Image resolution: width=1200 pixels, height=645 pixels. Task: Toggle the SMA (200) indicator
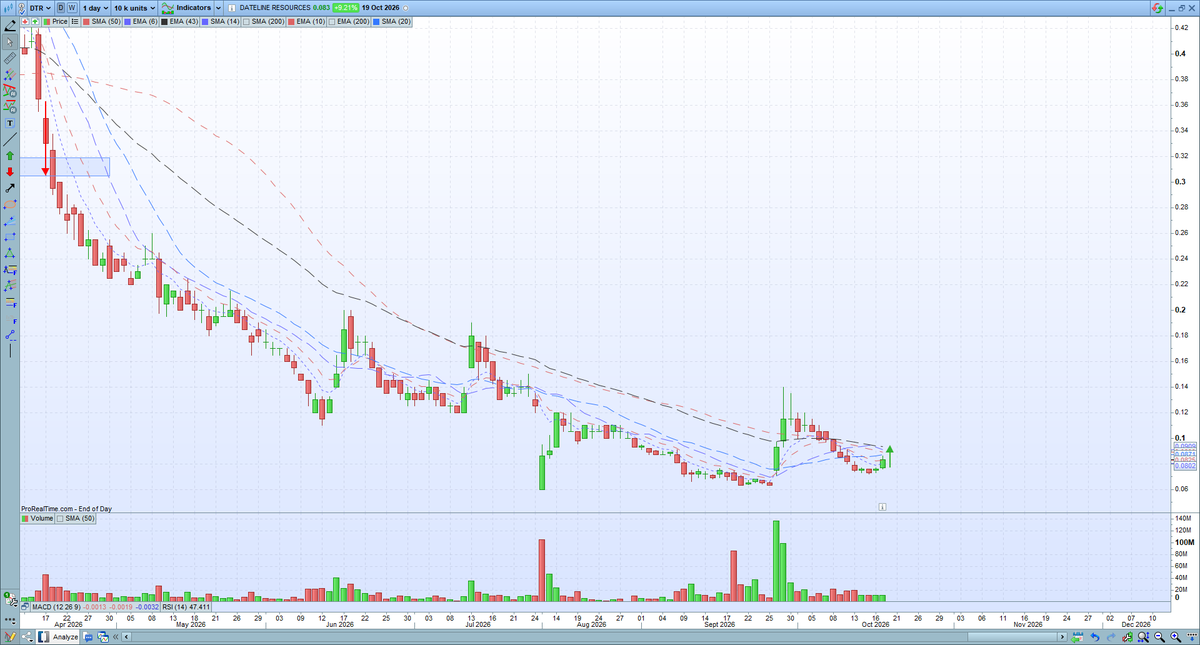pos(263,22)
